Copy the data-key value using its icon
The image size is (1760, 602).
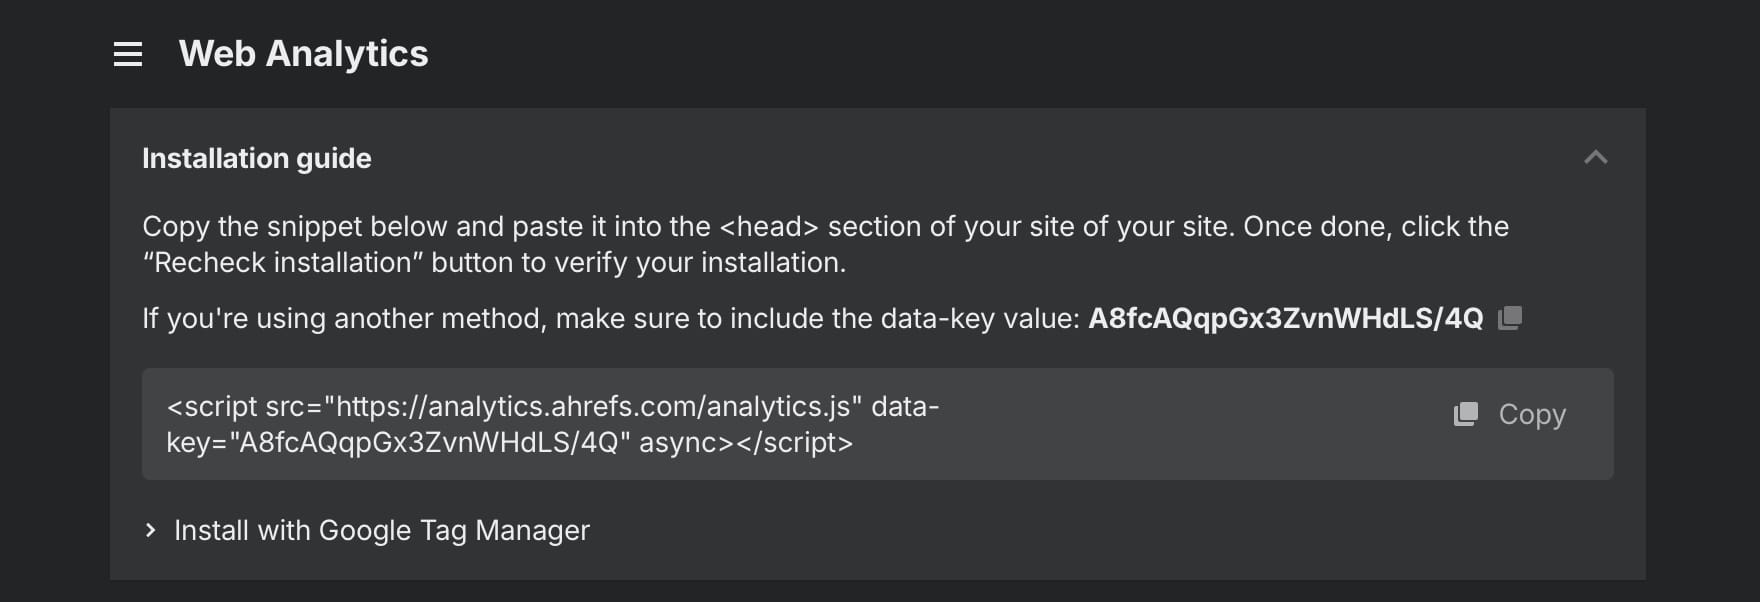tap(1510, 318)
